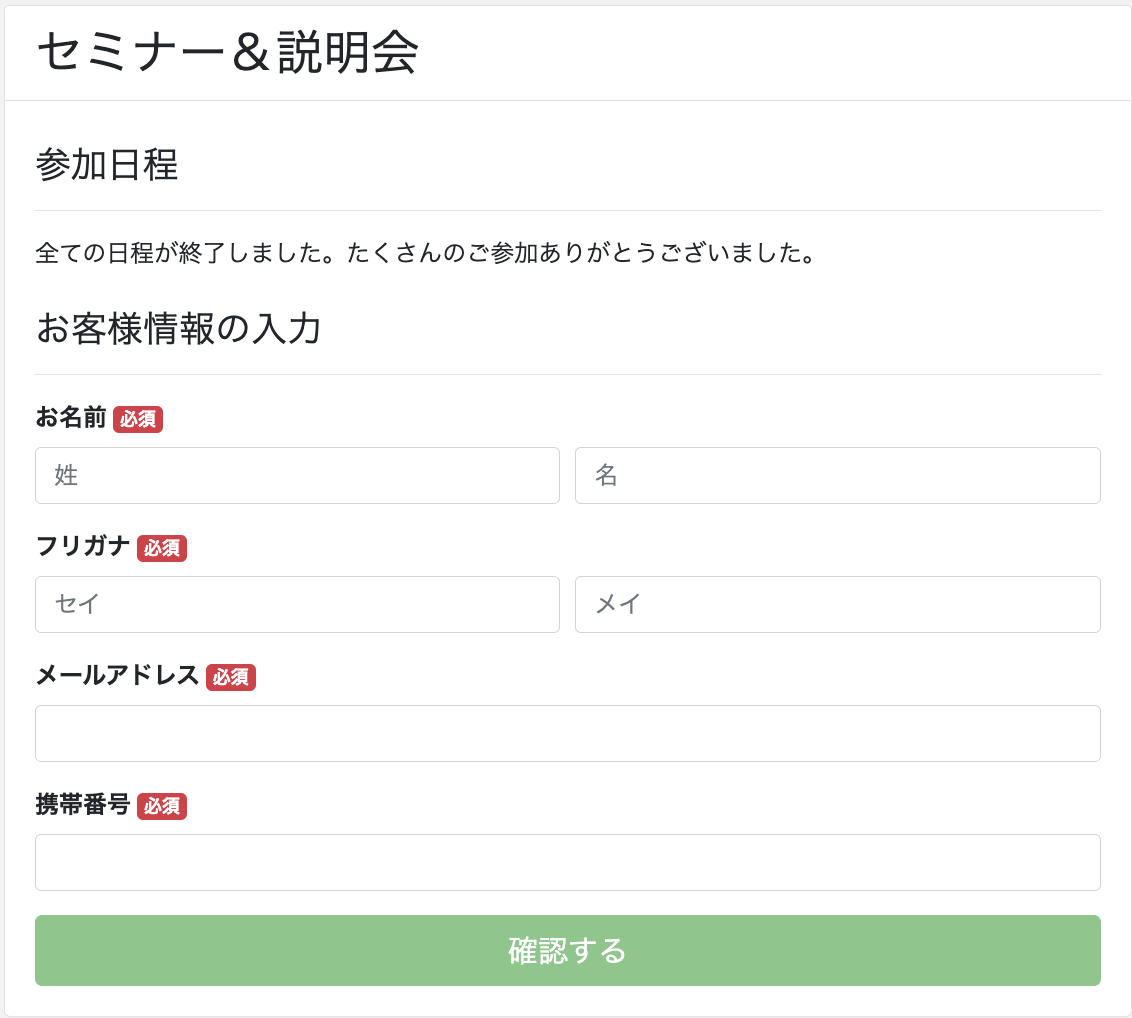Click into the メイ furigana input

[x=837, y=604]
